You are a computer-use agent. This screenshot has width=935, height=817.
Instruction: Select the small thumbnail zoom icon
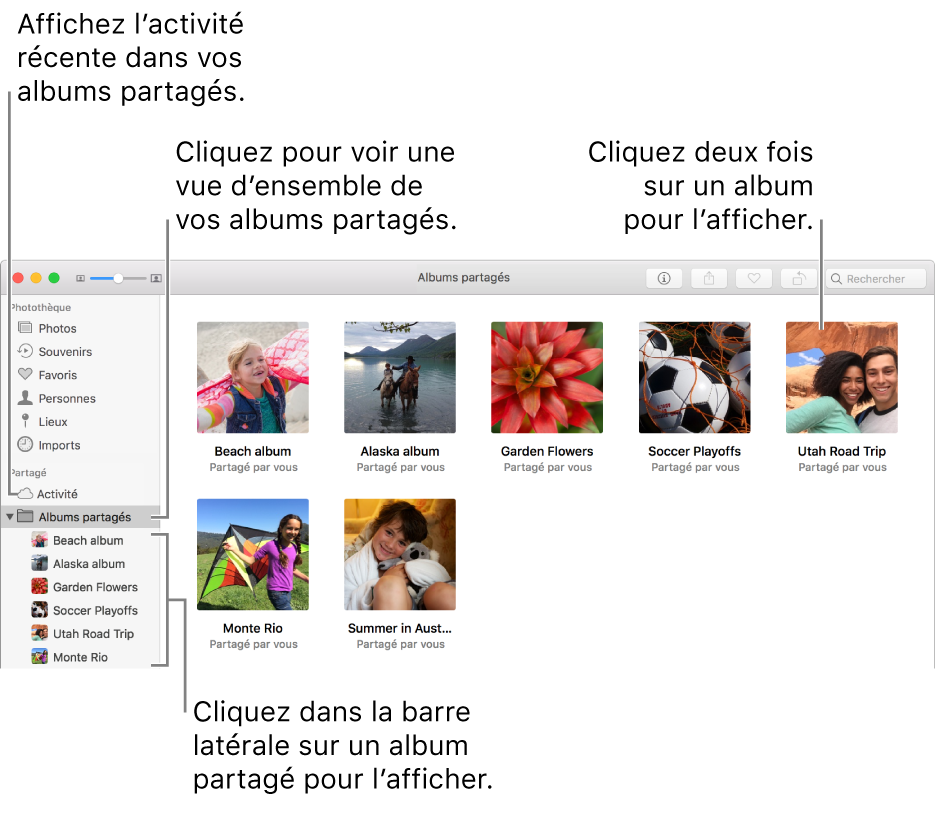click(x=80, y=279)
